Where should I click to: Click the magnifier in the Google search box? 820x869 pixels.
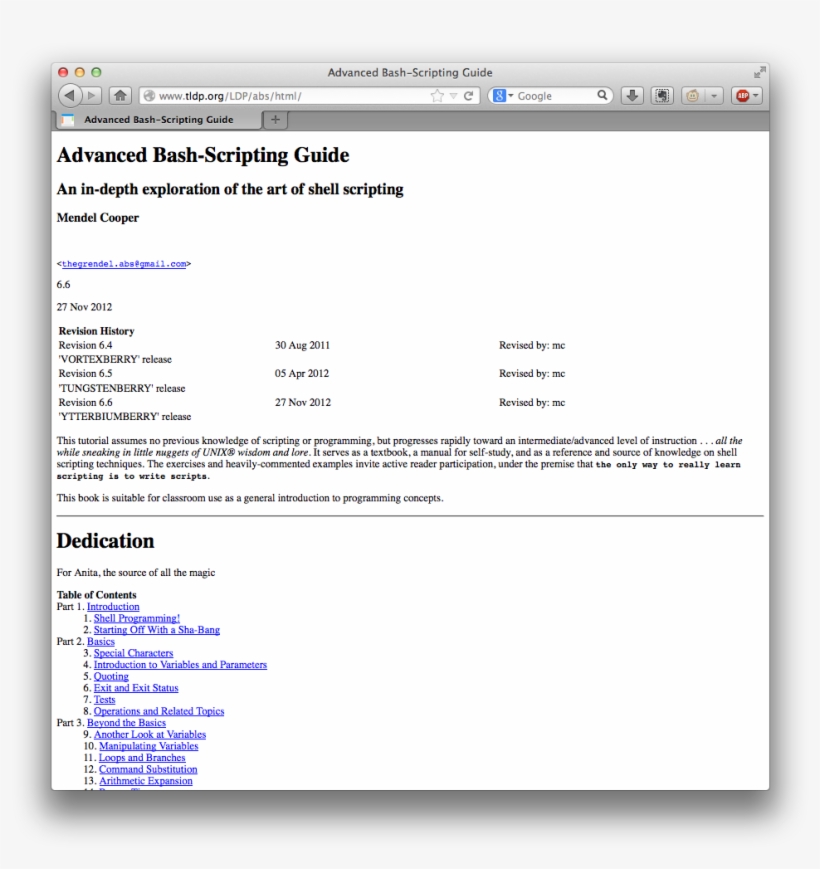(x=602, y=95)
